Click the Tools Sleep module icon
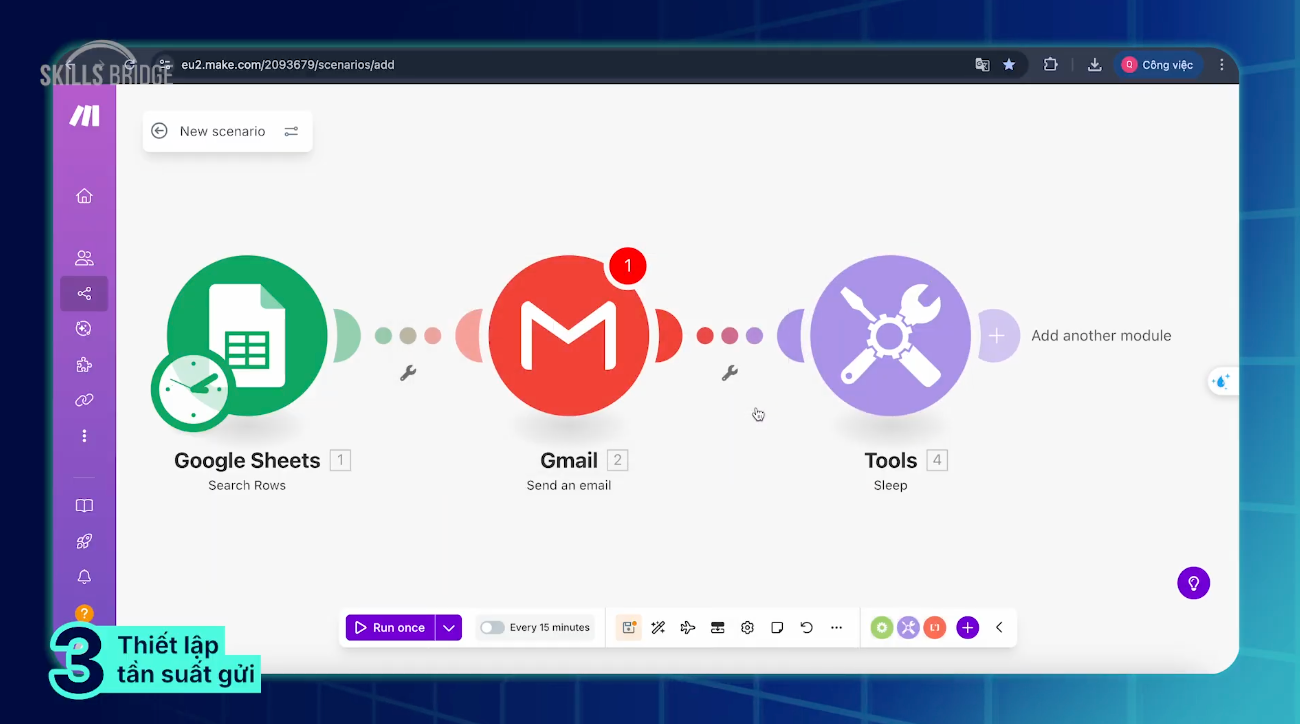 pyautogui.click(x=890, y=335)
